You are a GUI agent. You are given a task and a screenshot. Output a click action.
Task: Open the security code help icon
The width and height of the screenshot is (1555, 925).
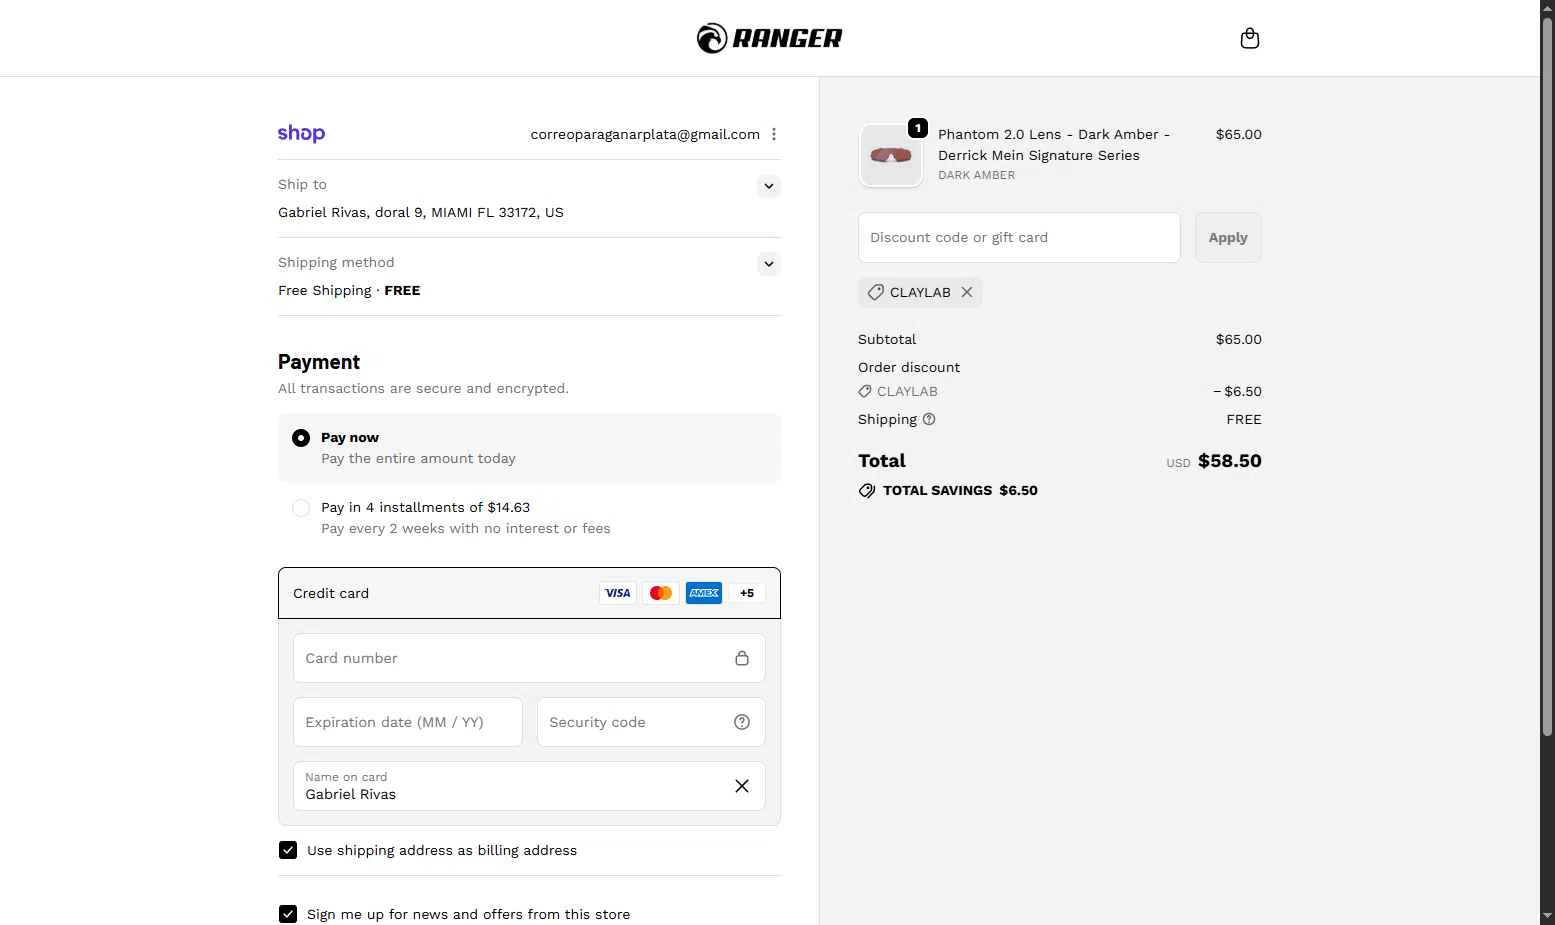tap(742, 722)
